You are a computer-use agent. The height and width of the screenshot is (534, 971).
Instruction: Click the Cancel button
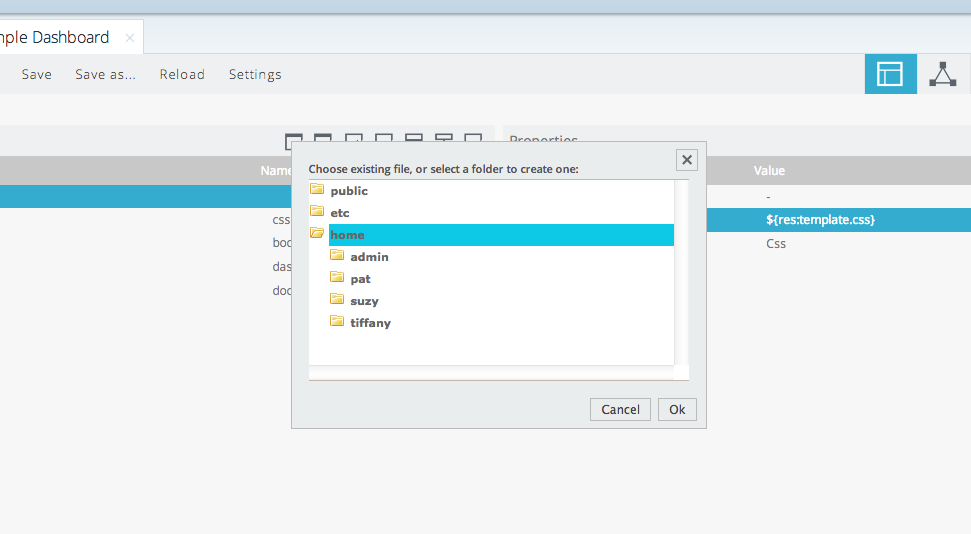(x=620, y=409)
